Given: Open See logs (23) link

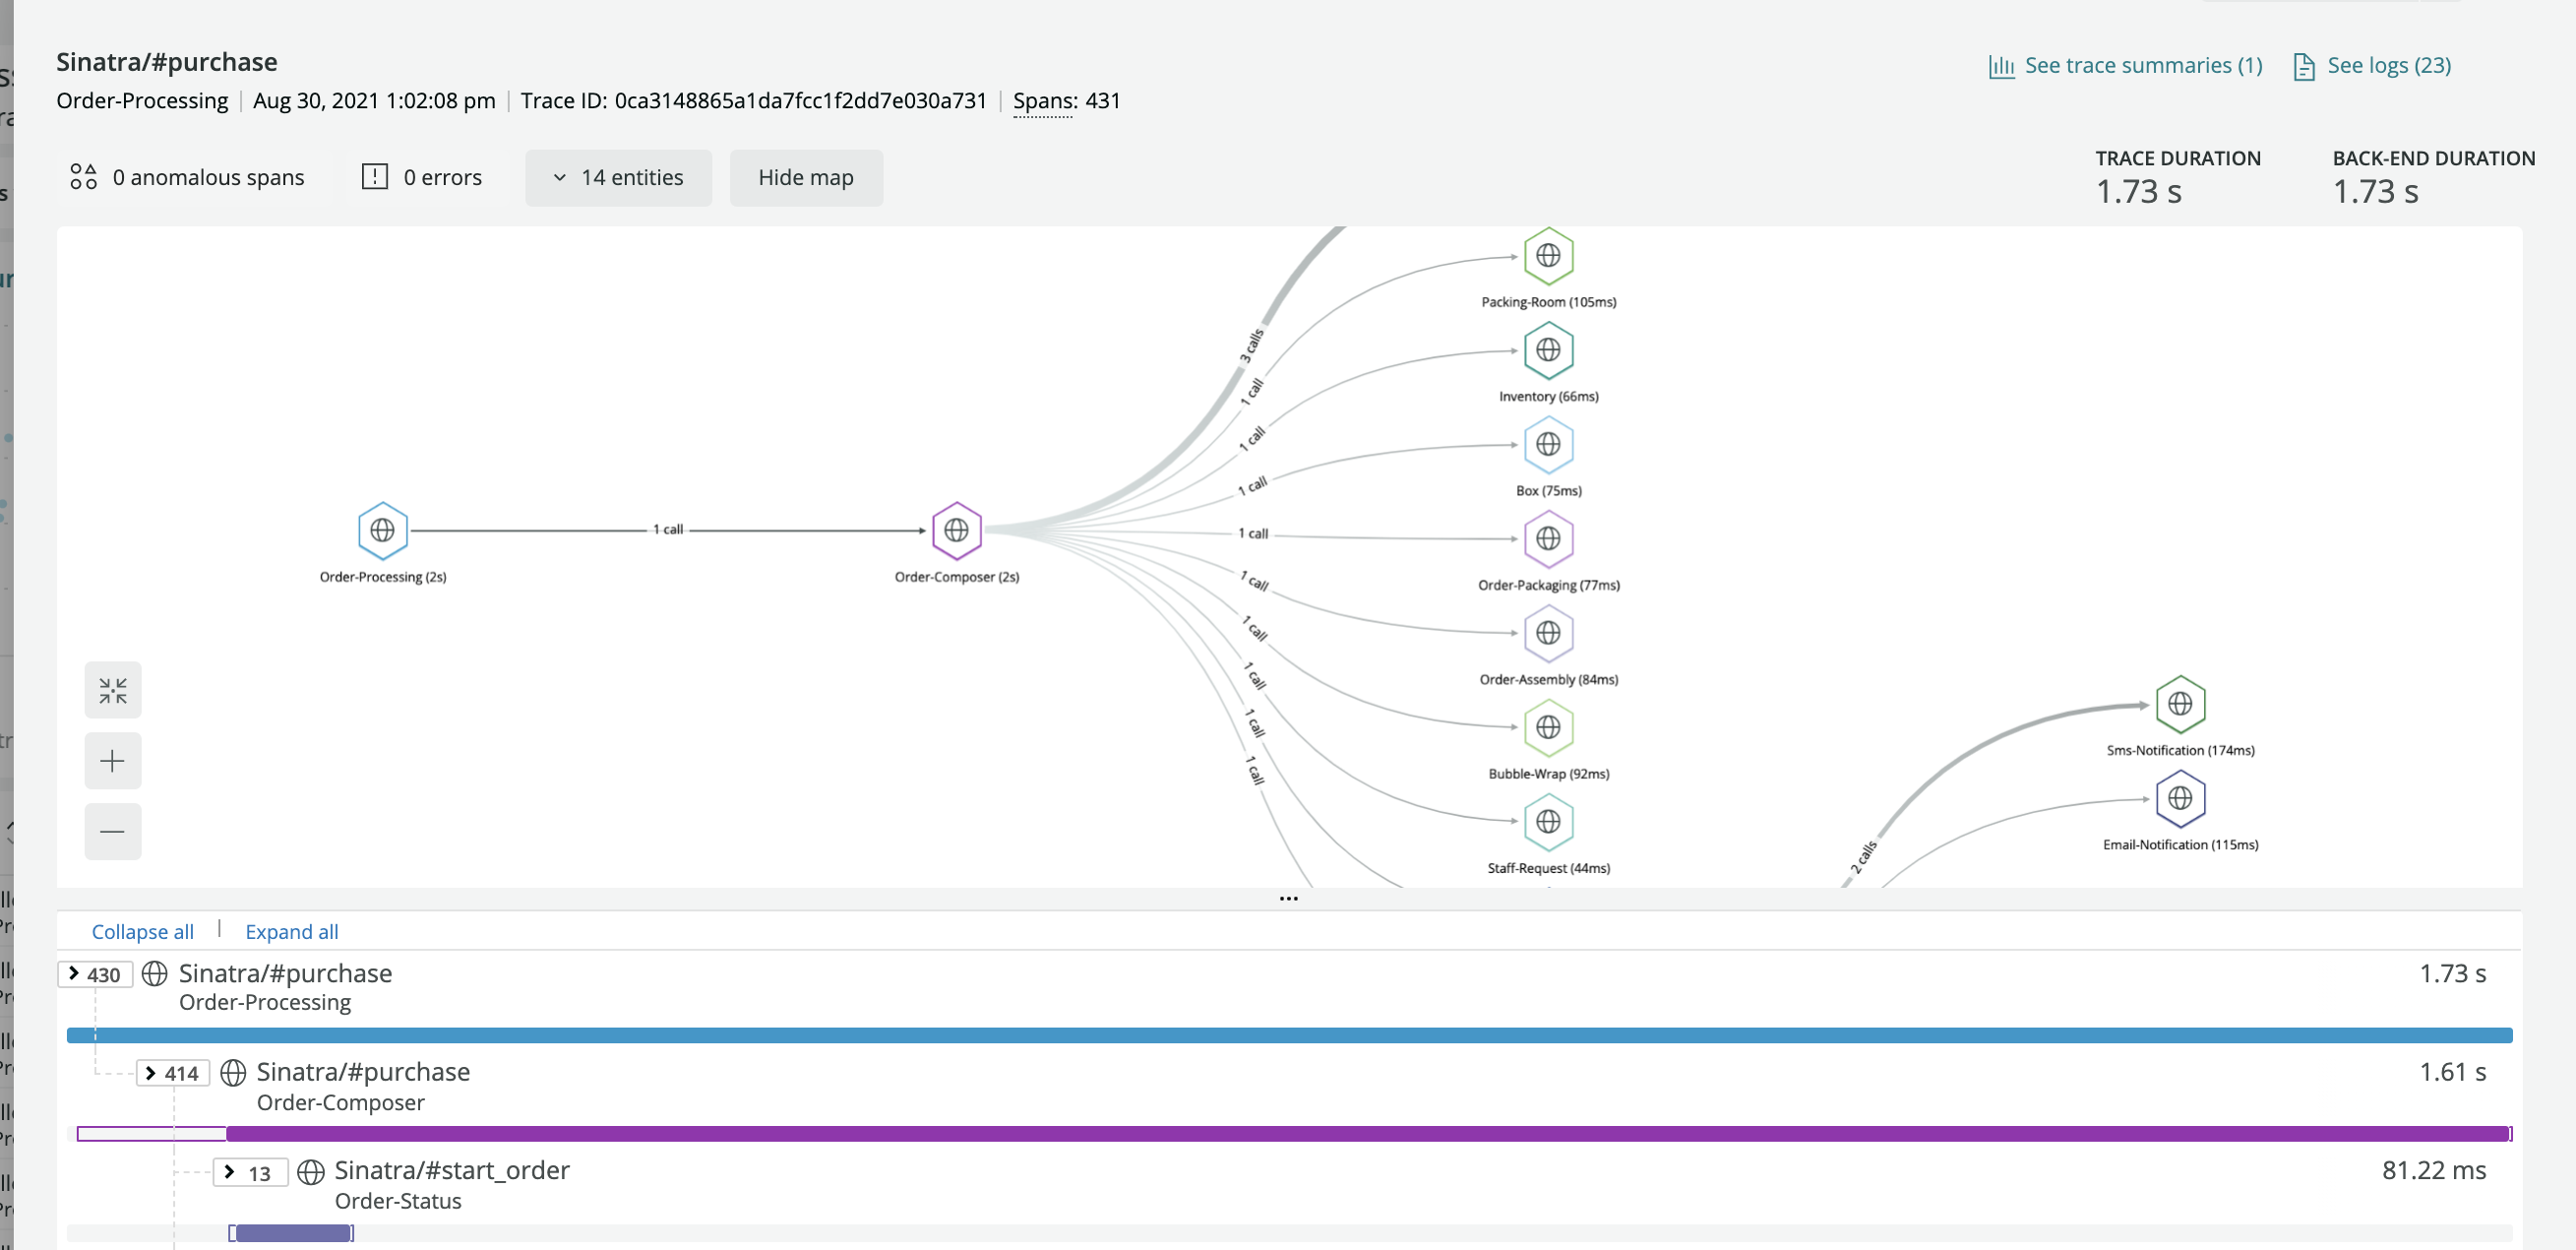Looking at the screenshot, I should click(2372, 66).
